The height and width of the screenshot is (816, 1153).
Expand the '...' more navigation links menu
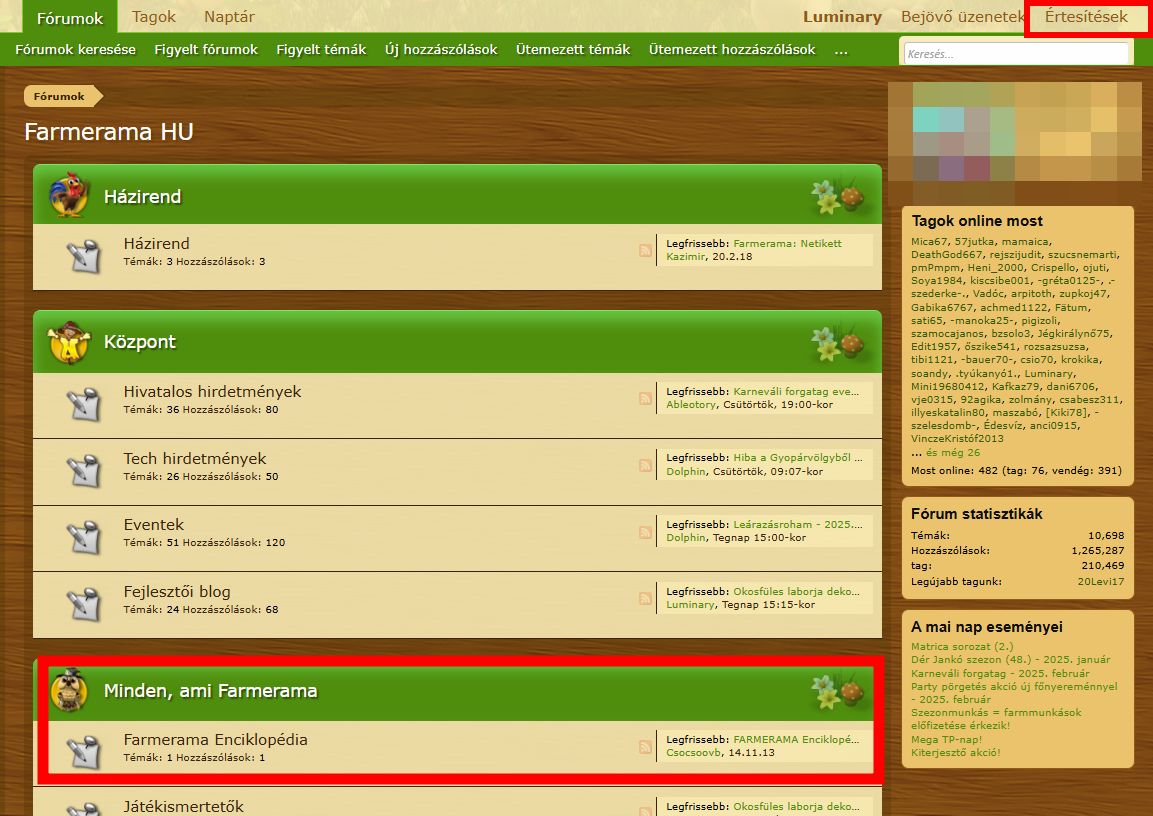coord(841,50)
